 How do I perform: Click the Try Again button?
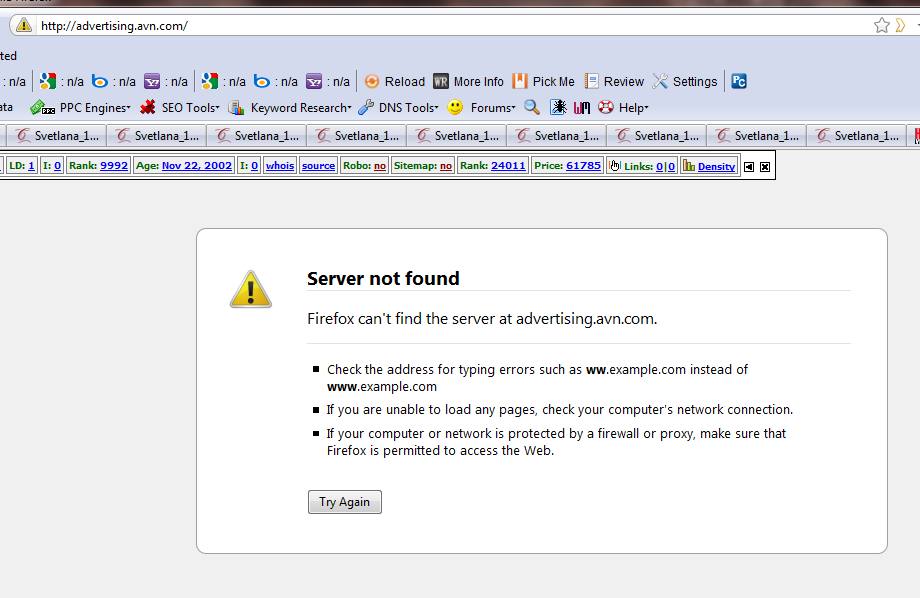[344, 502]
